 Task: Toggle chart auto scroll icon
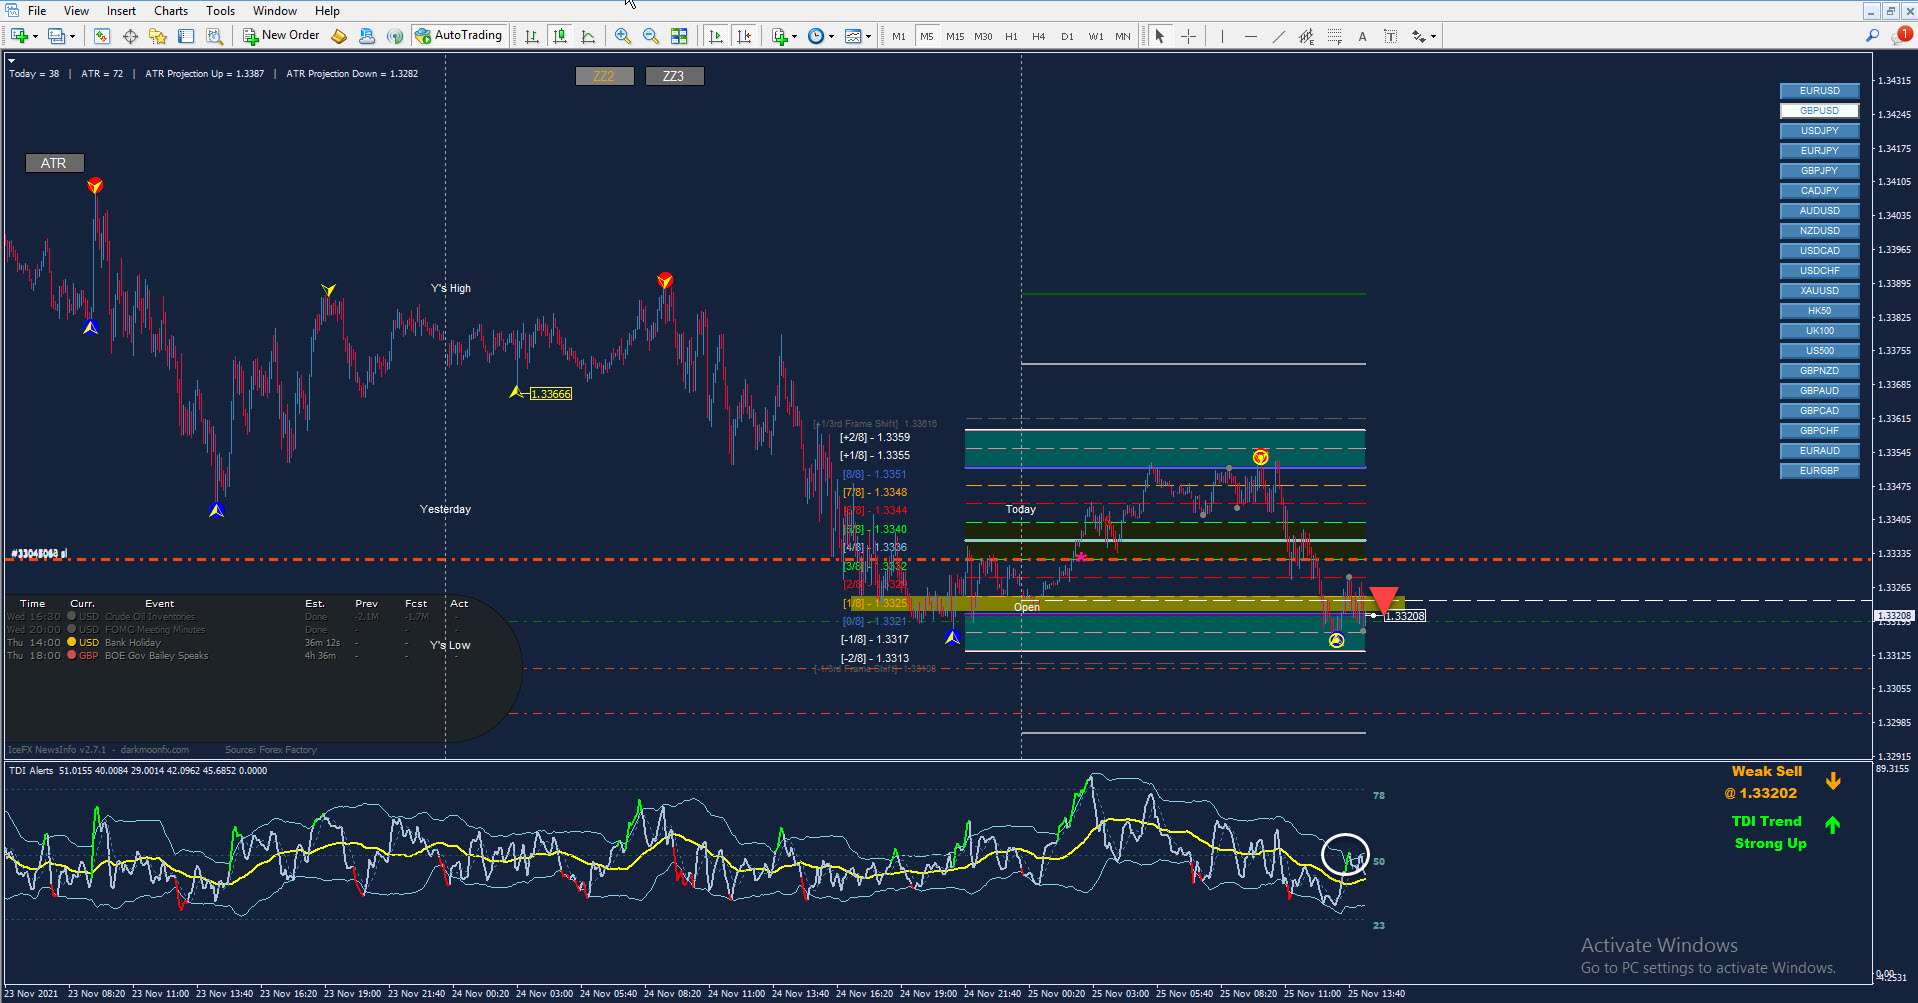tap(715, 36)
